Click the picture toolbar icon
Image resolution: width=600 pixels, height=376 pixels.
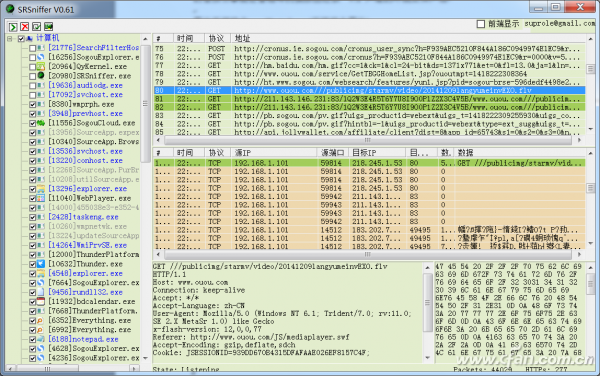(49, 26)
